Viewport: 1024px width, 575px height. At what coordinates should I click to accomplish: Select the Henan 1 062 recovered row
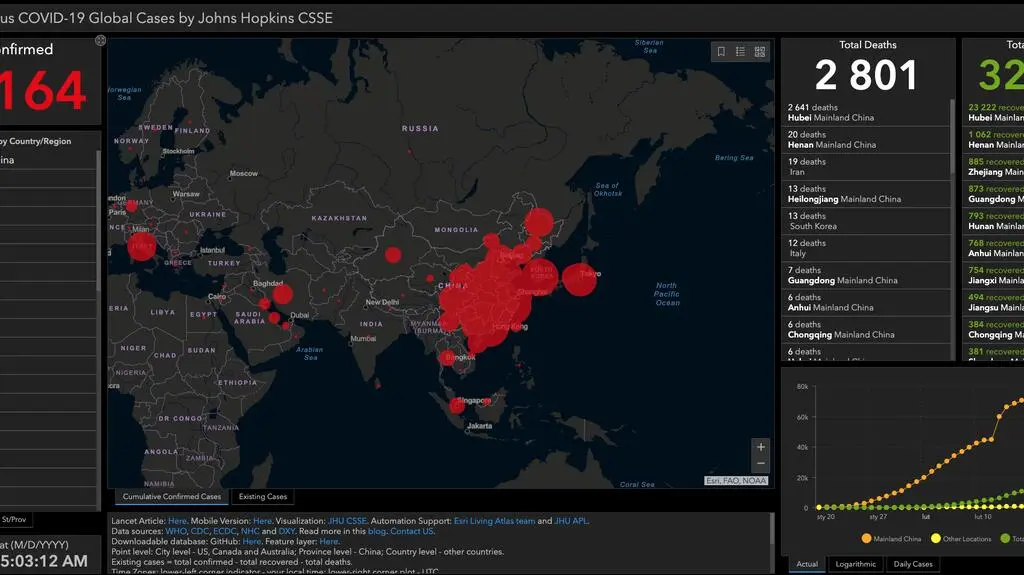pos(994,140)
